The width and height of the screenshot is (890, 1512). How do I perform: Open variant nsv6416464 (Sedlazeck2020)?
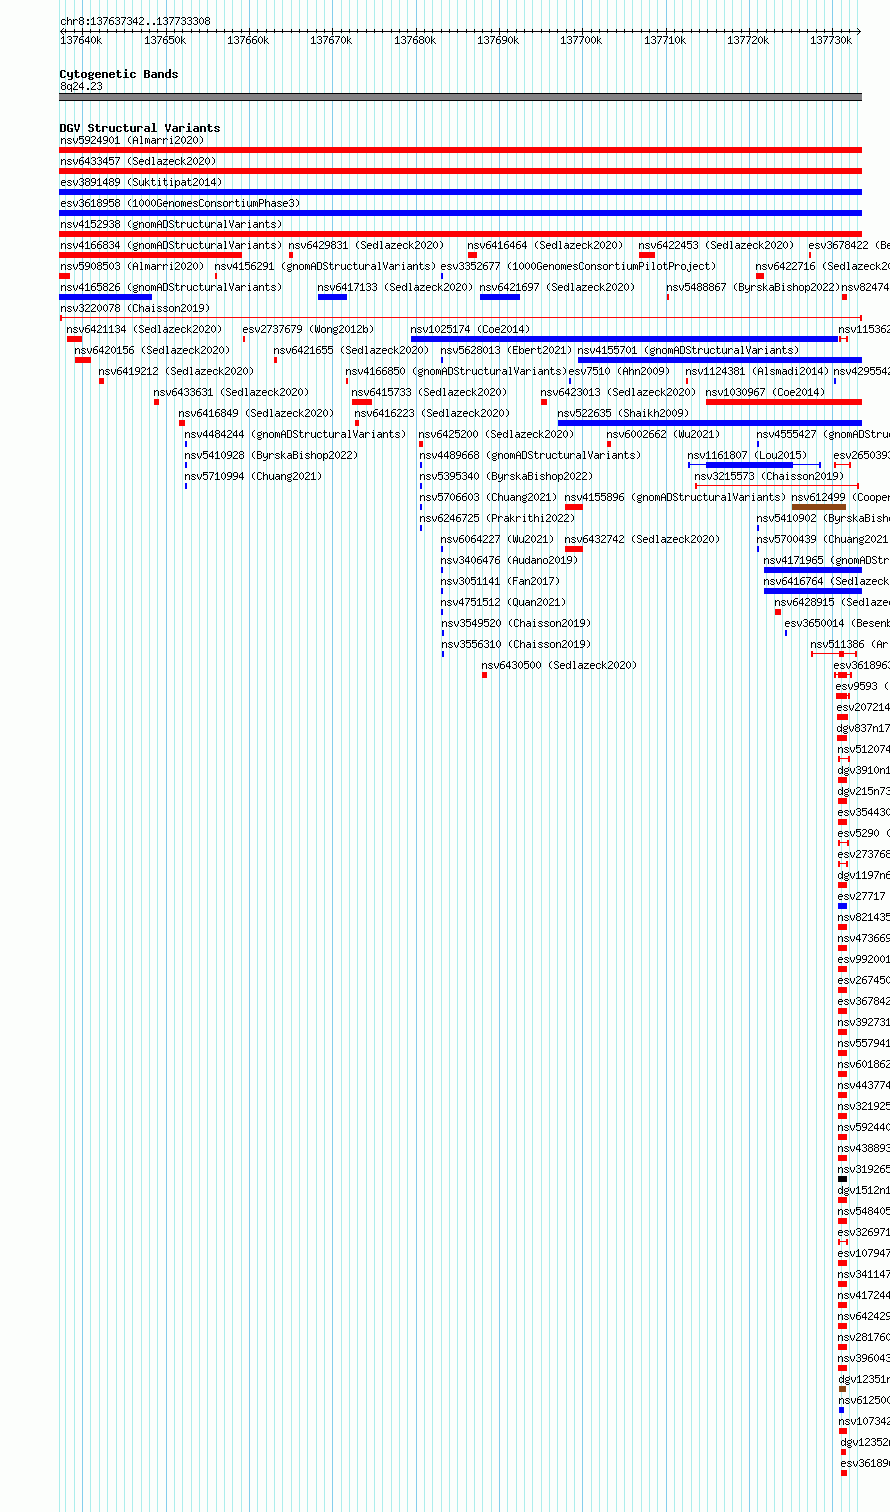pyautogui.click(x=545, y=245)
